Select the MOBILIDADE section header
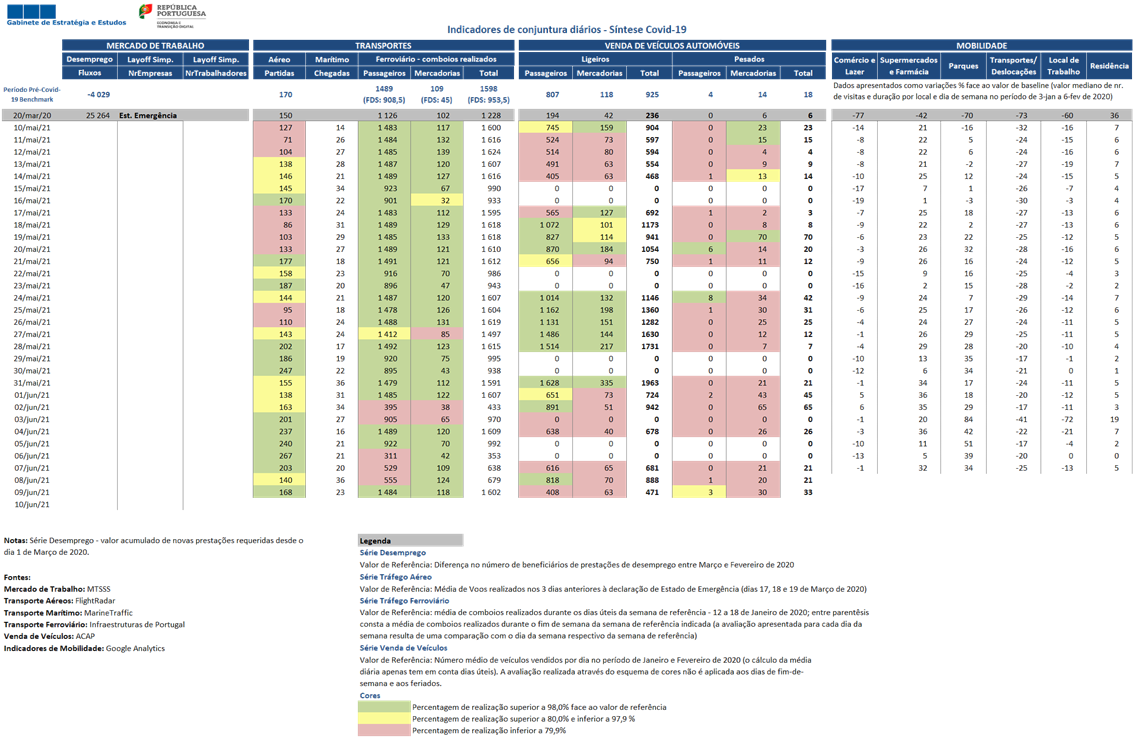This screenshot has height=740, width=1133. click(981, 46)
